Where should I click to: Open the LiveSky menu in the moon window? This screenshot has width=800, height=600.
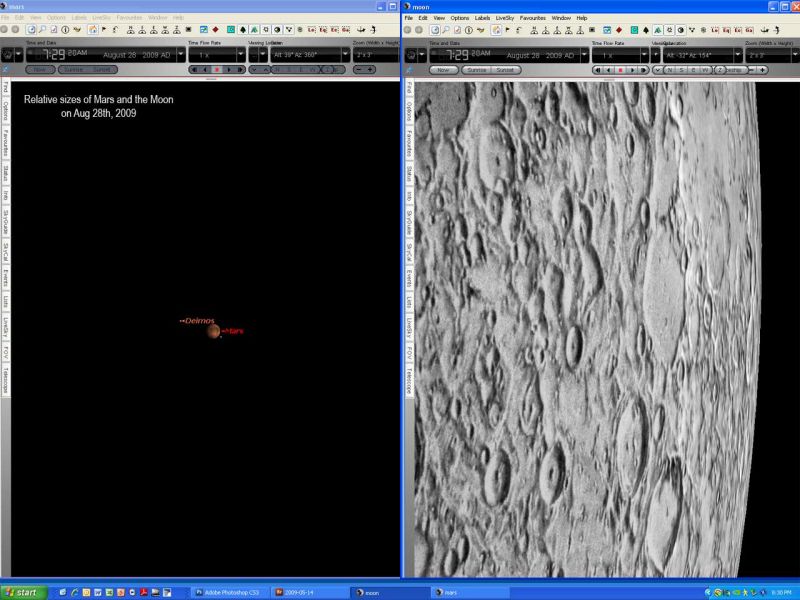505,18
